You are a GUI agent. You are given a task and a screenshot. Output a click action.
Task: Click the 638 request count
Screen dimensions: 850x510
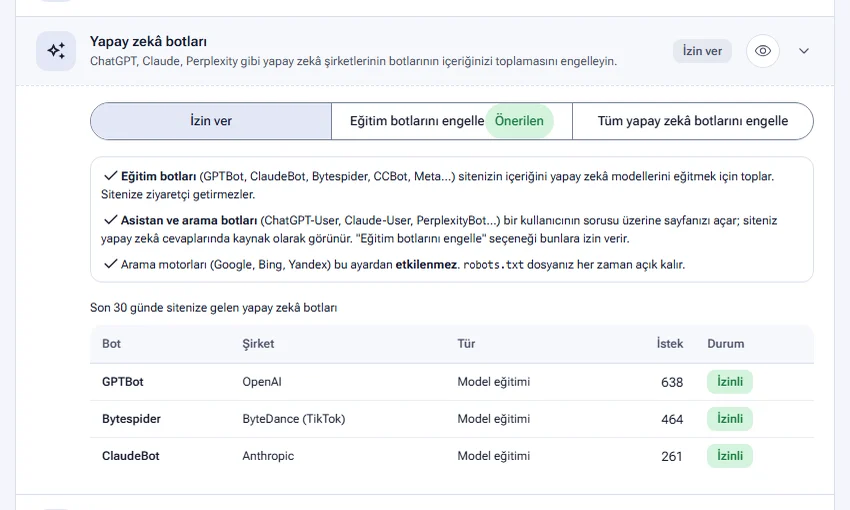coord(672,382)
